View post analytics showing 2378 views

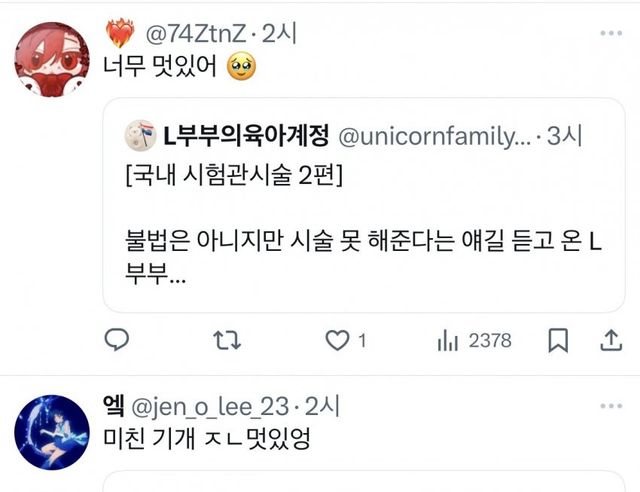point(475,341)
